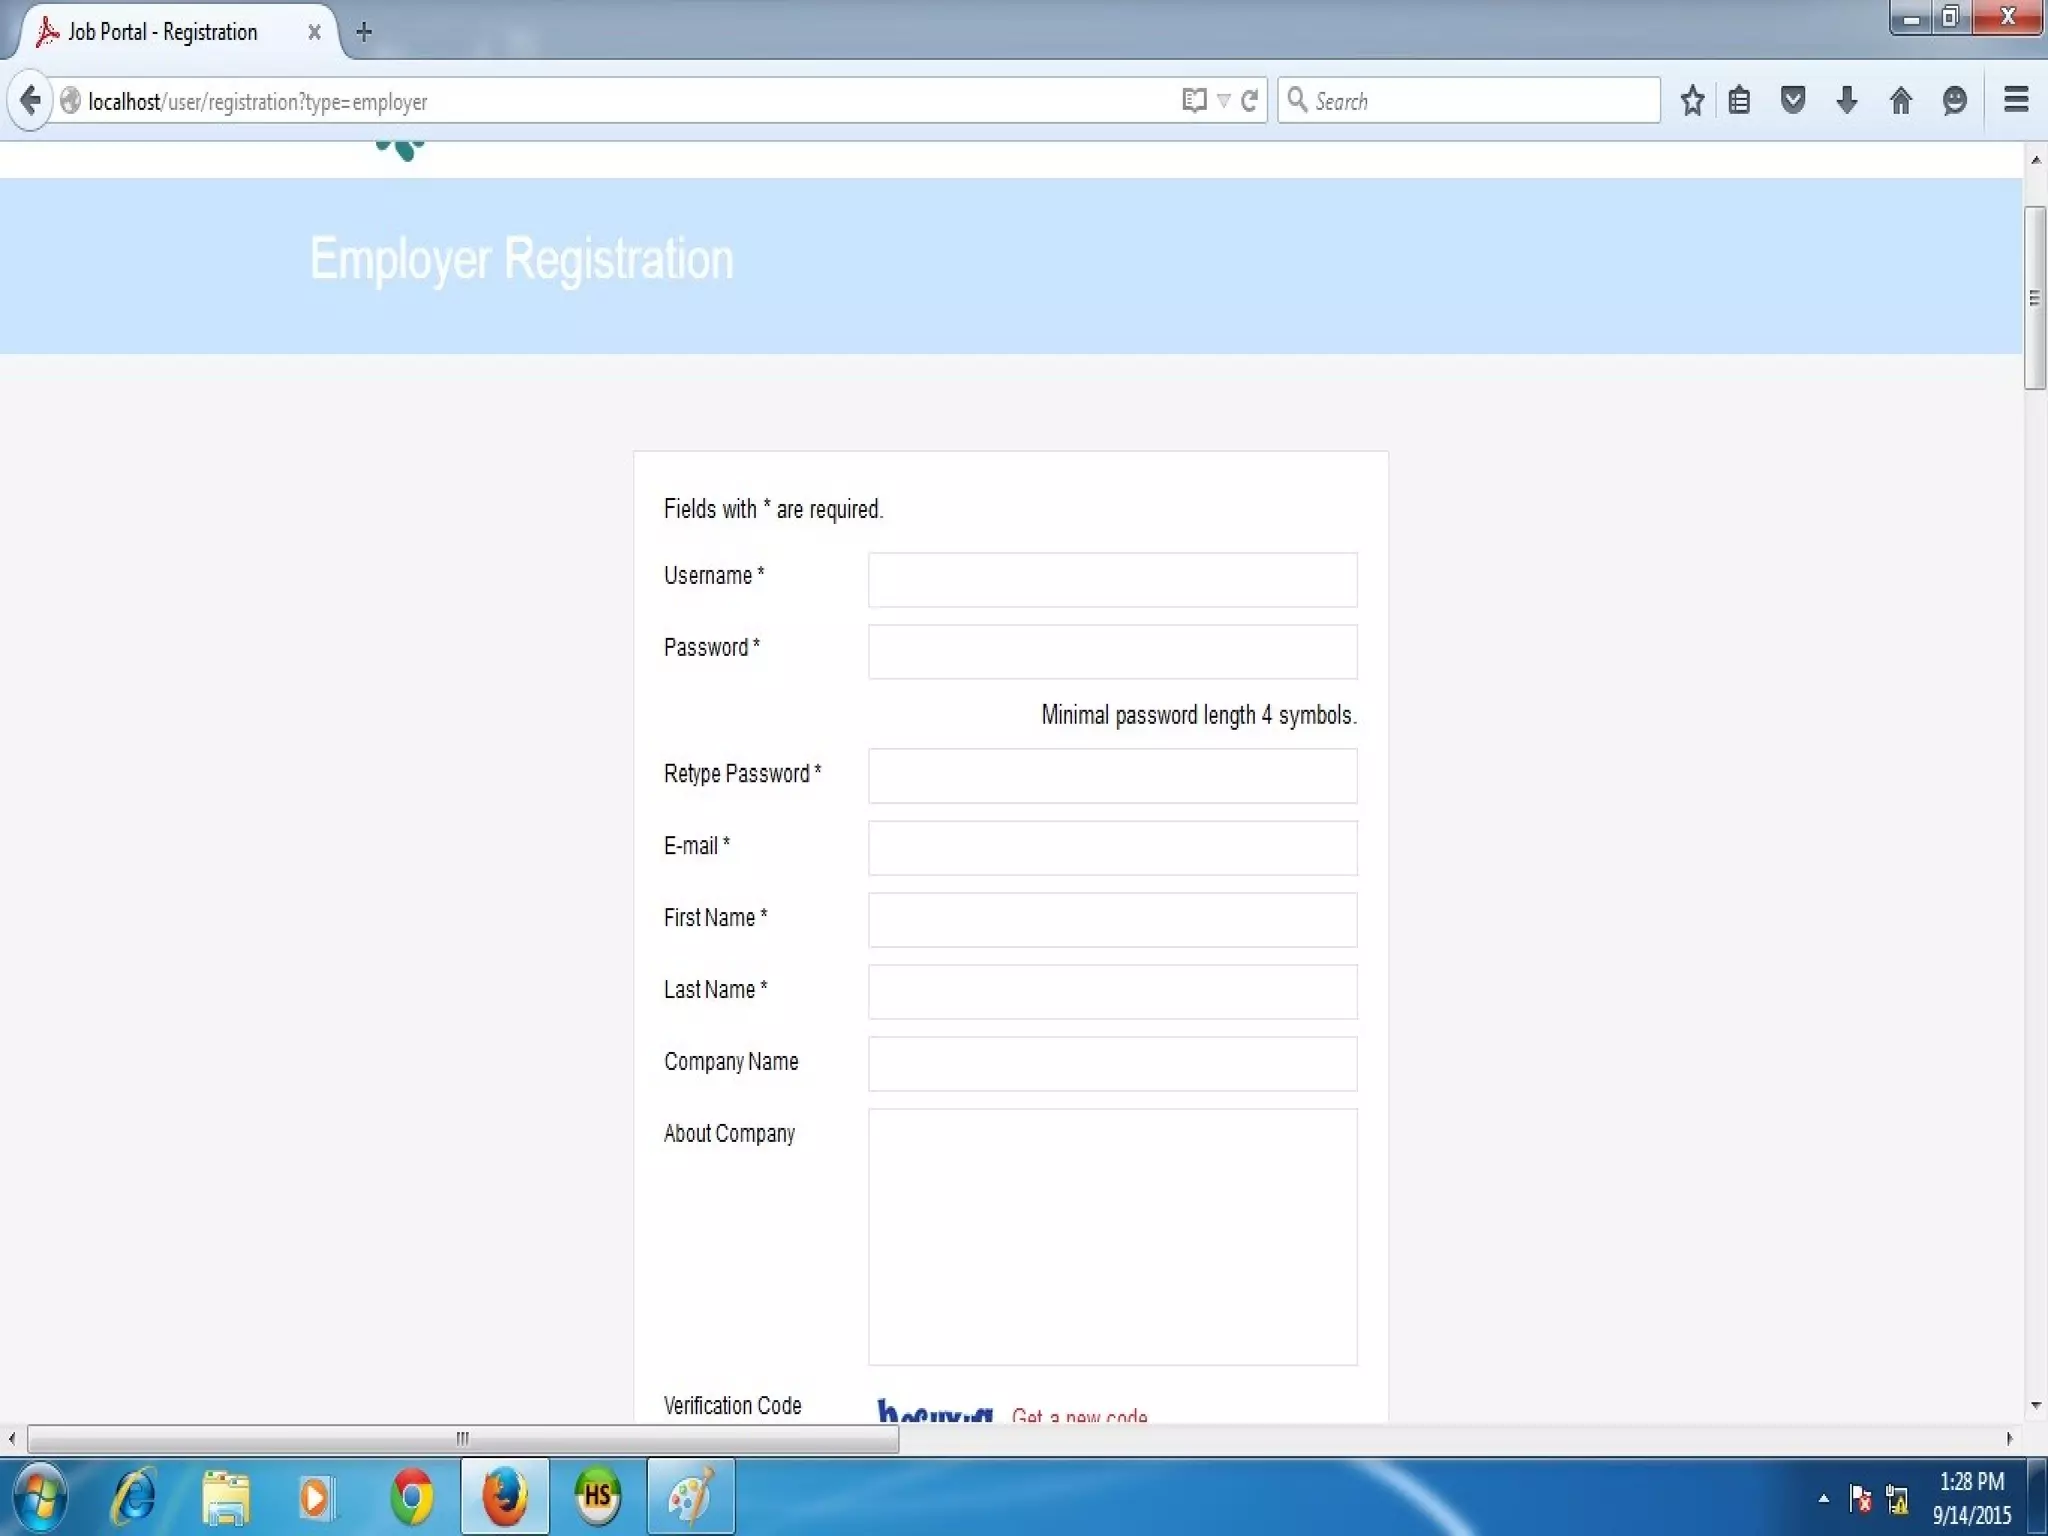This screenshot has width=2048, height=1536.
Task: Click the Get a new code link
Action: [1079, 1415]
